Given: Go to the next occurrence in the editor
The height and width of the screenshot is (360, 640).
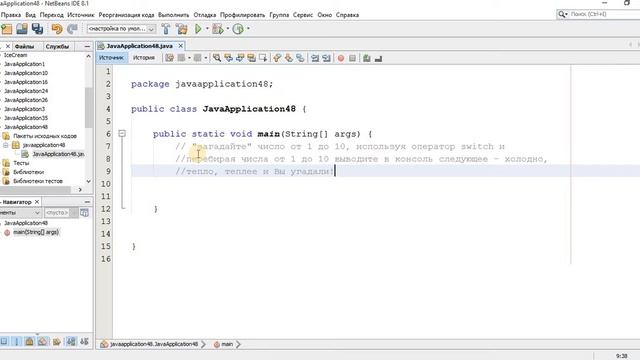Looking at the screenshot, I should (240, 58).
